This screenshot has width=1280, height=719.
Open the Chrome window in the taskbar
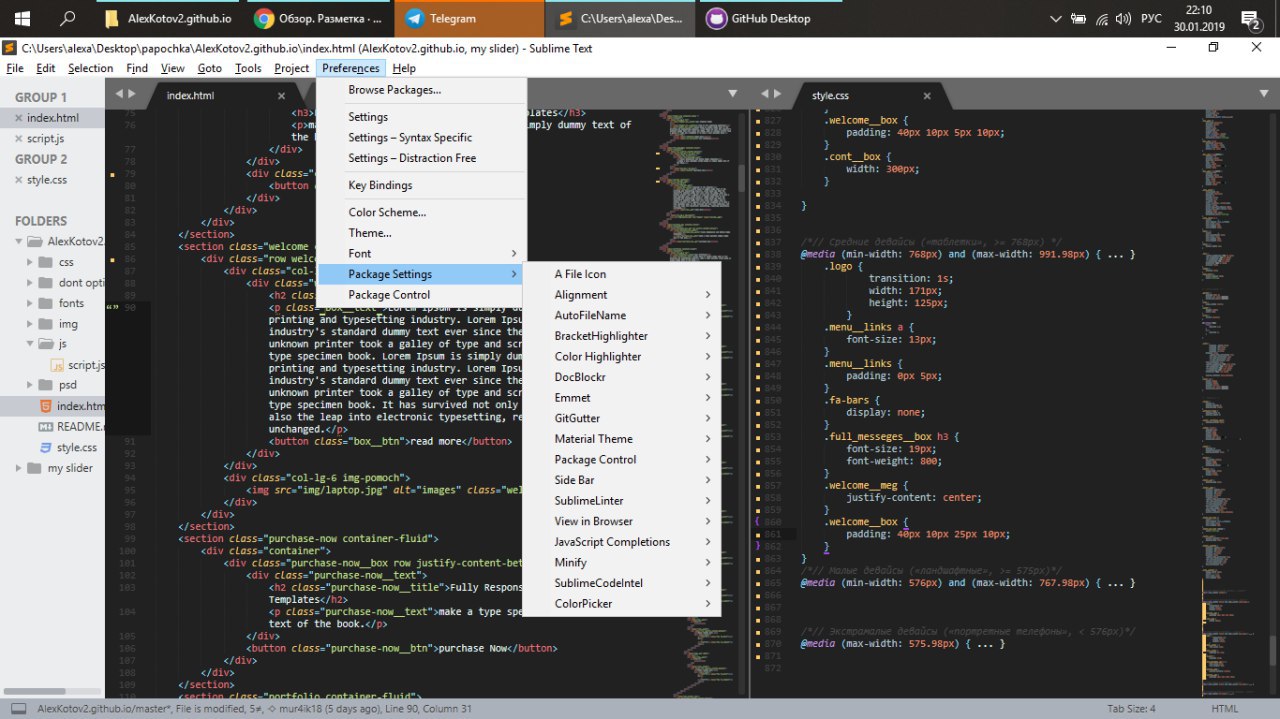318,18
